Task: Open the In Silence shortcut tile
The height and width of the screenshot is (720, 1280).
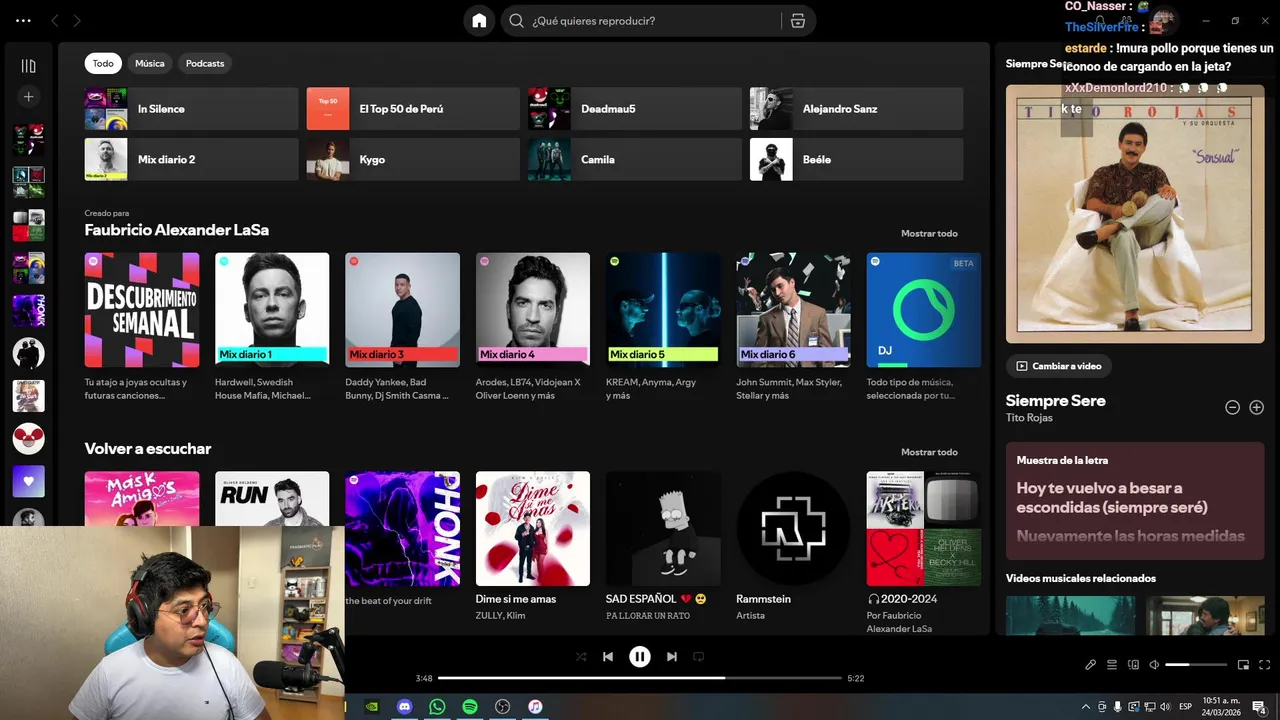Action: (x=191, y=109)
